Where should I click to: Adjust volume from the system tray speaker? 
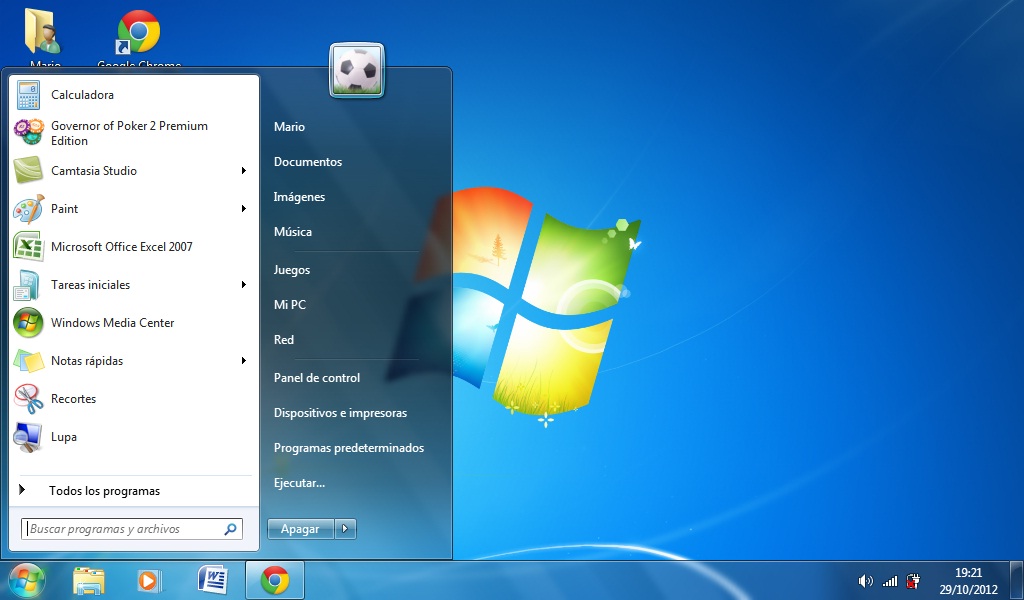[866, 580]
